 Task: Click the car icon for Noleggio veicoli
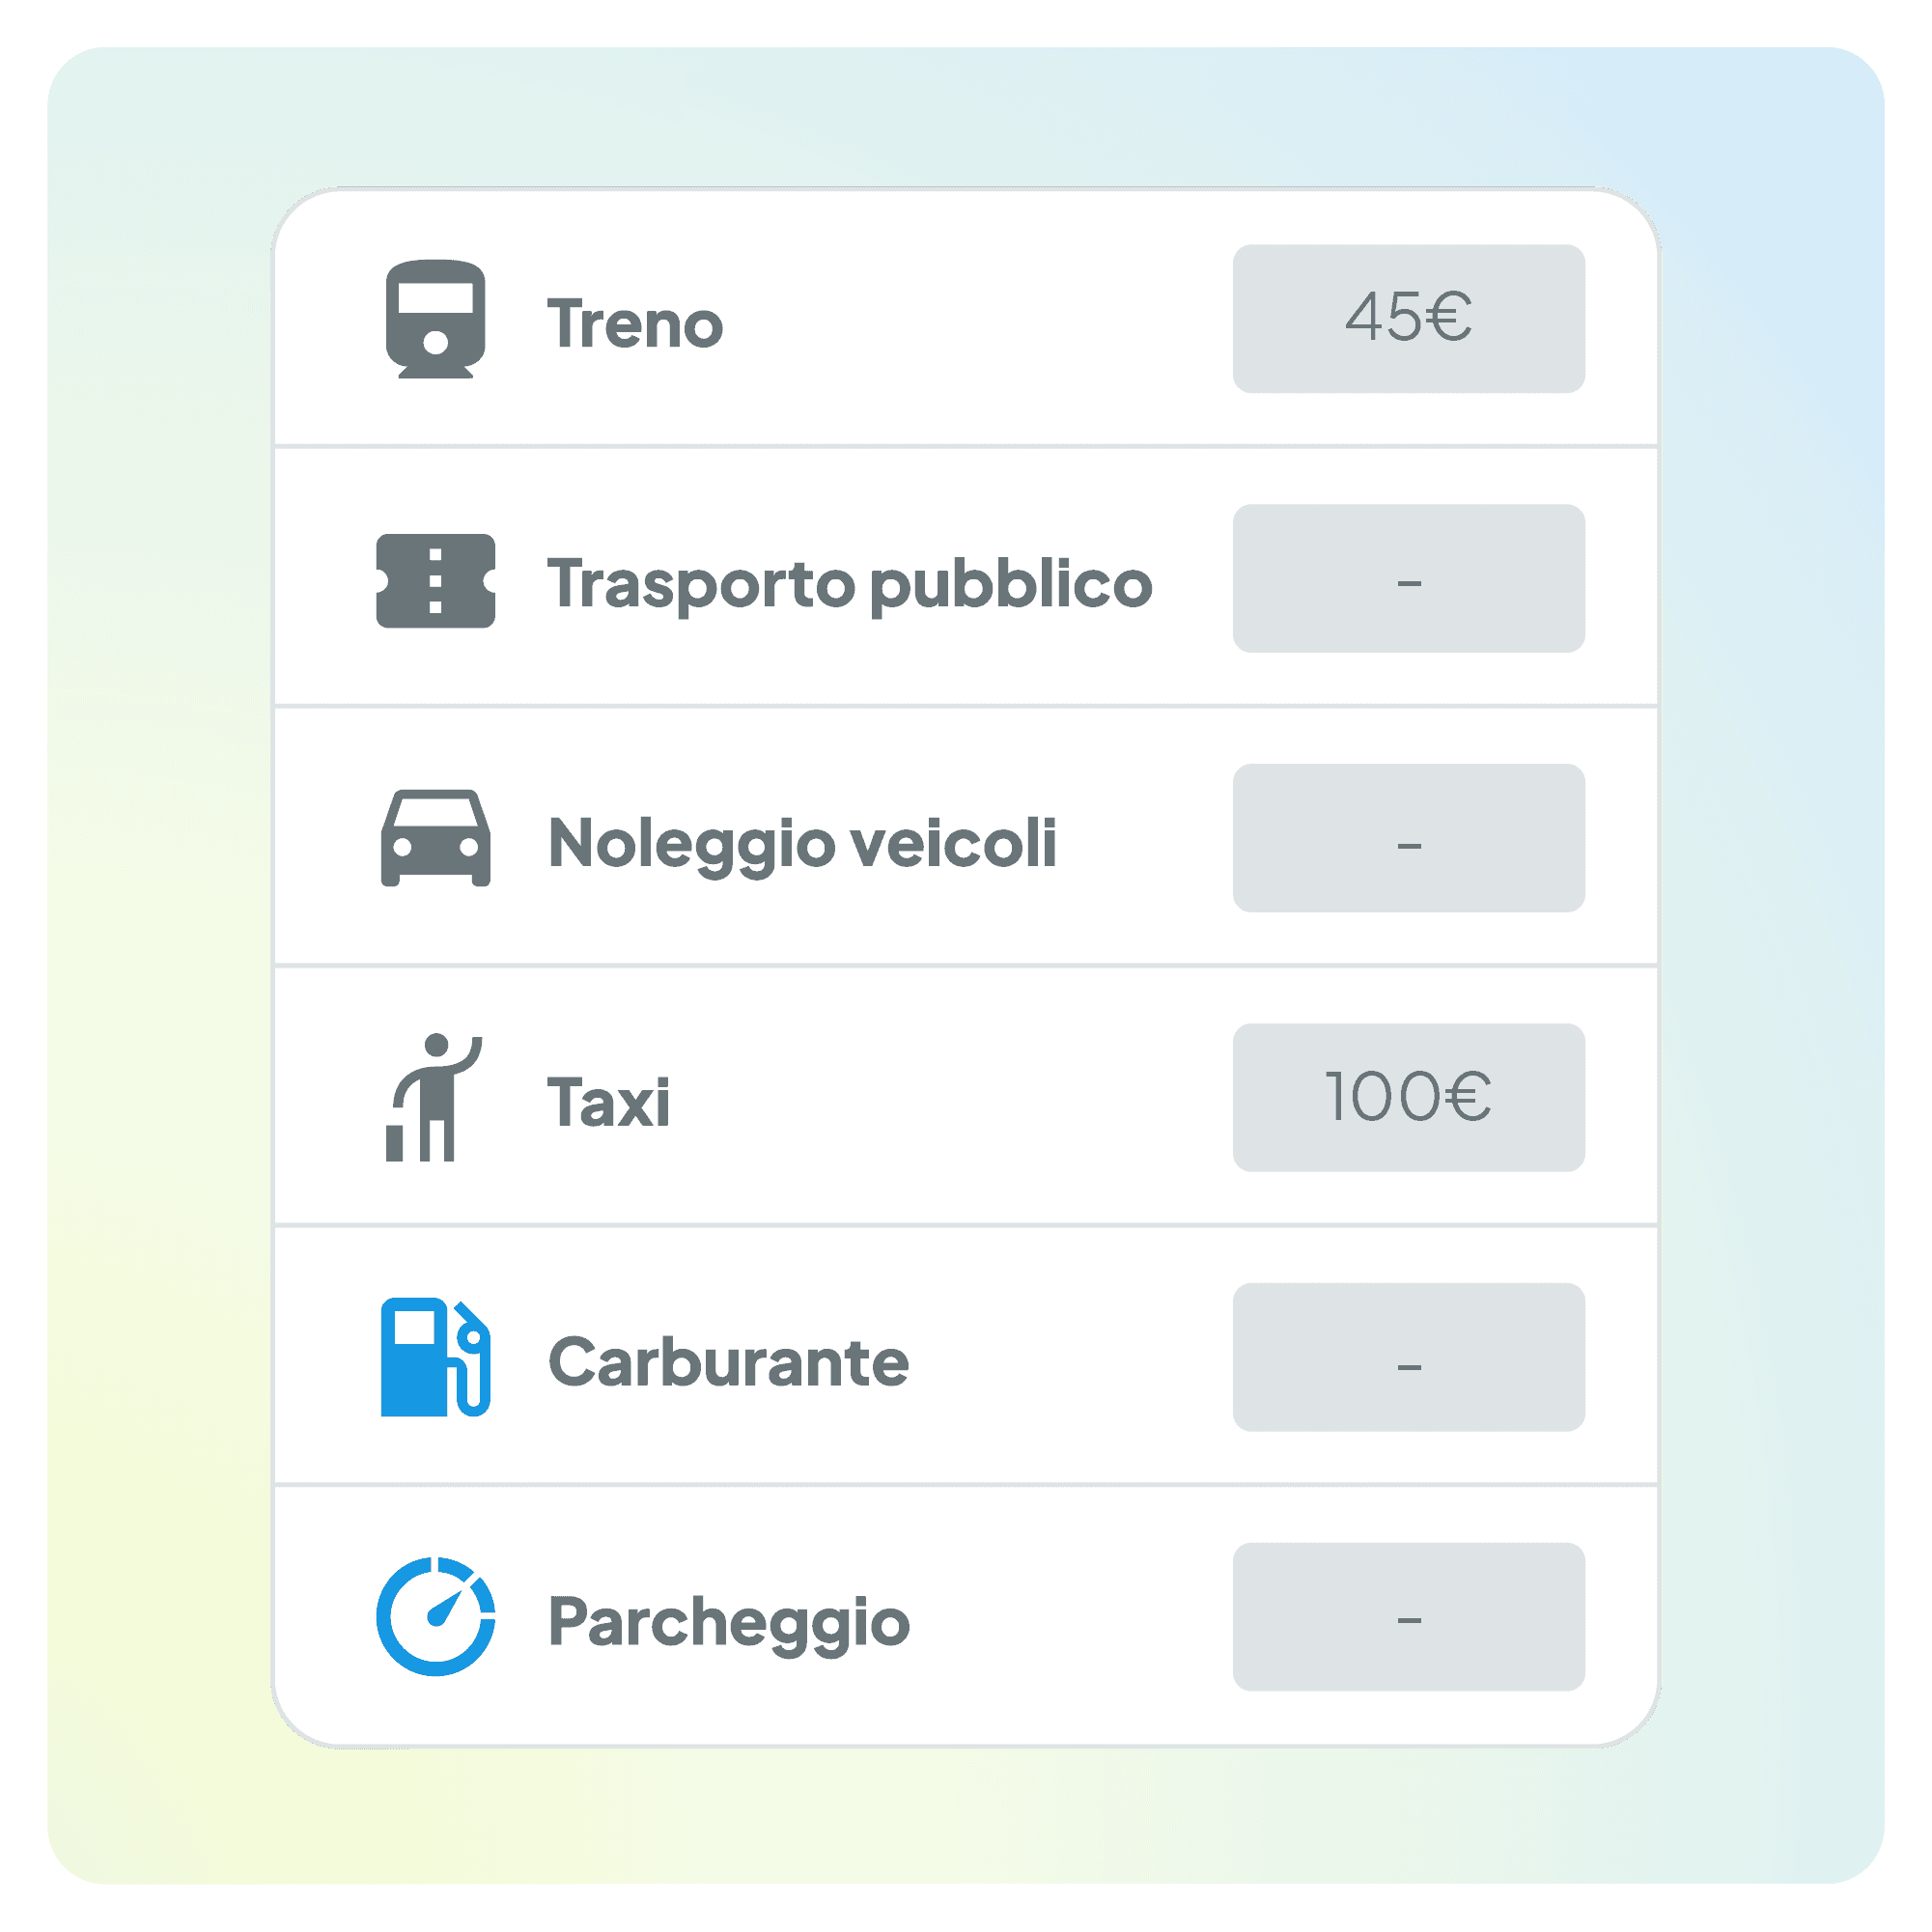coord(436,838)
